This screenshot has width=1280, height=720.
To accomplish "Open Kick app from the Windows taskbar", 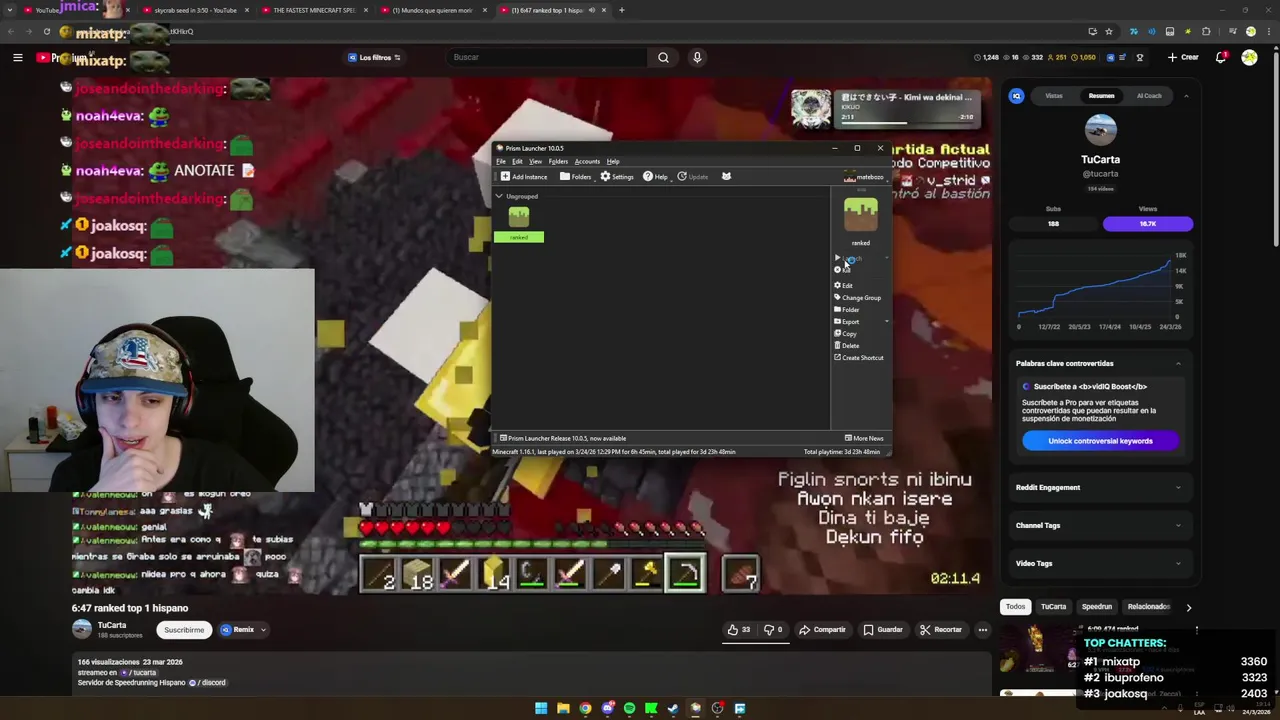I will click(x=651, y=709).
